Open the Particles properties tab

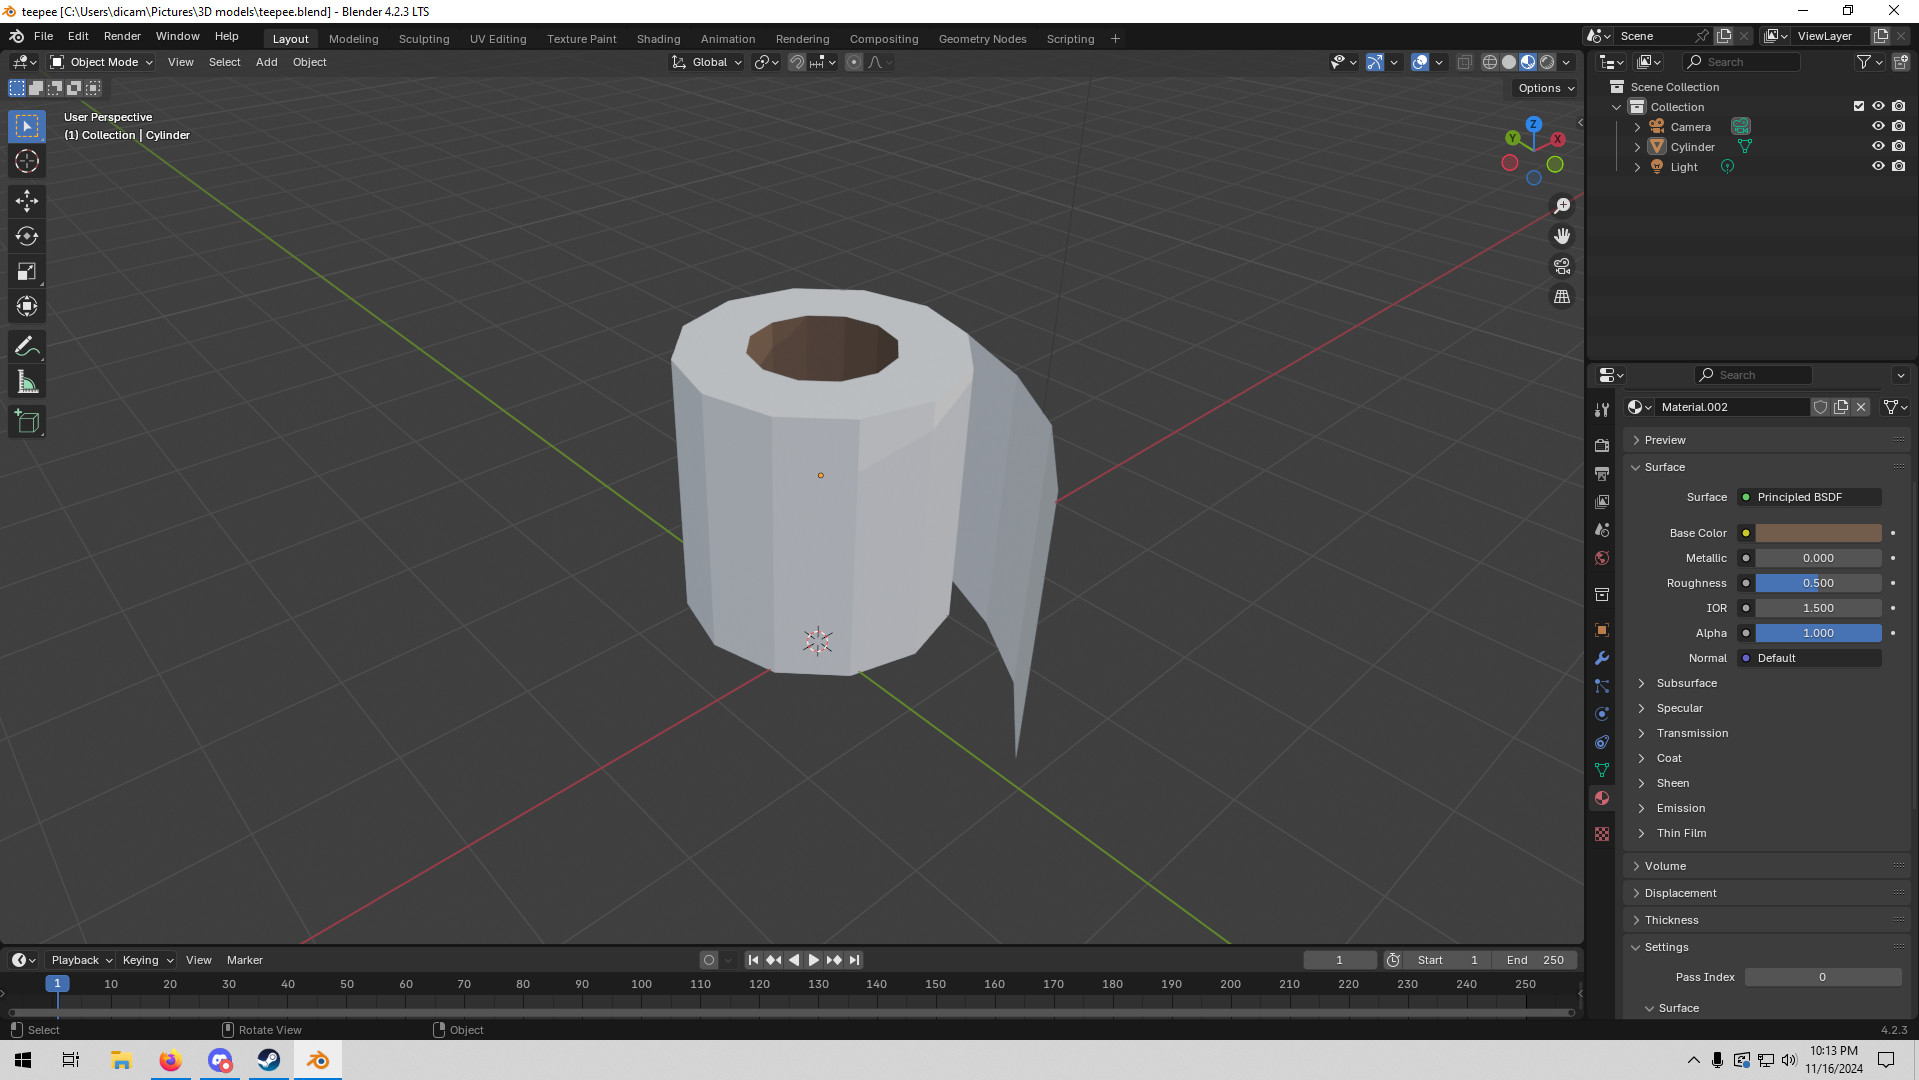coord(1602,686)
